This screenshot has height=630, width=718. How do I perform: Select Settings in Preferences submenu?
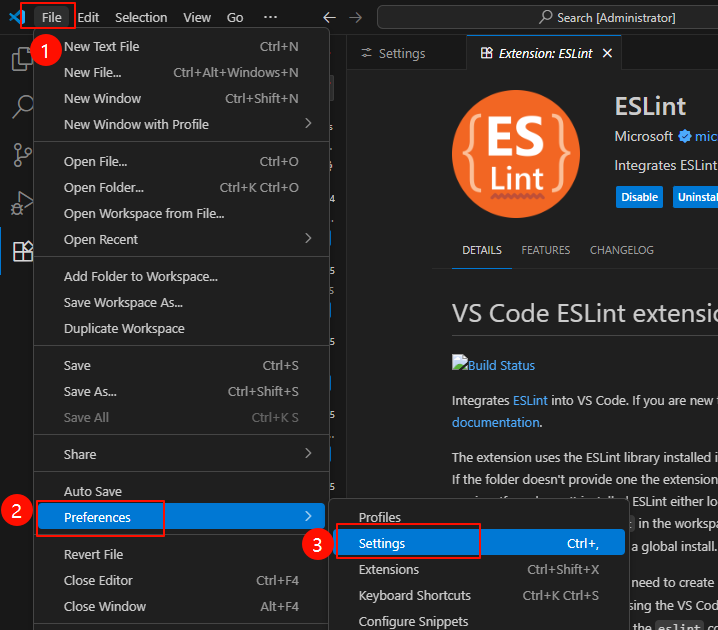tap(479, 543)
